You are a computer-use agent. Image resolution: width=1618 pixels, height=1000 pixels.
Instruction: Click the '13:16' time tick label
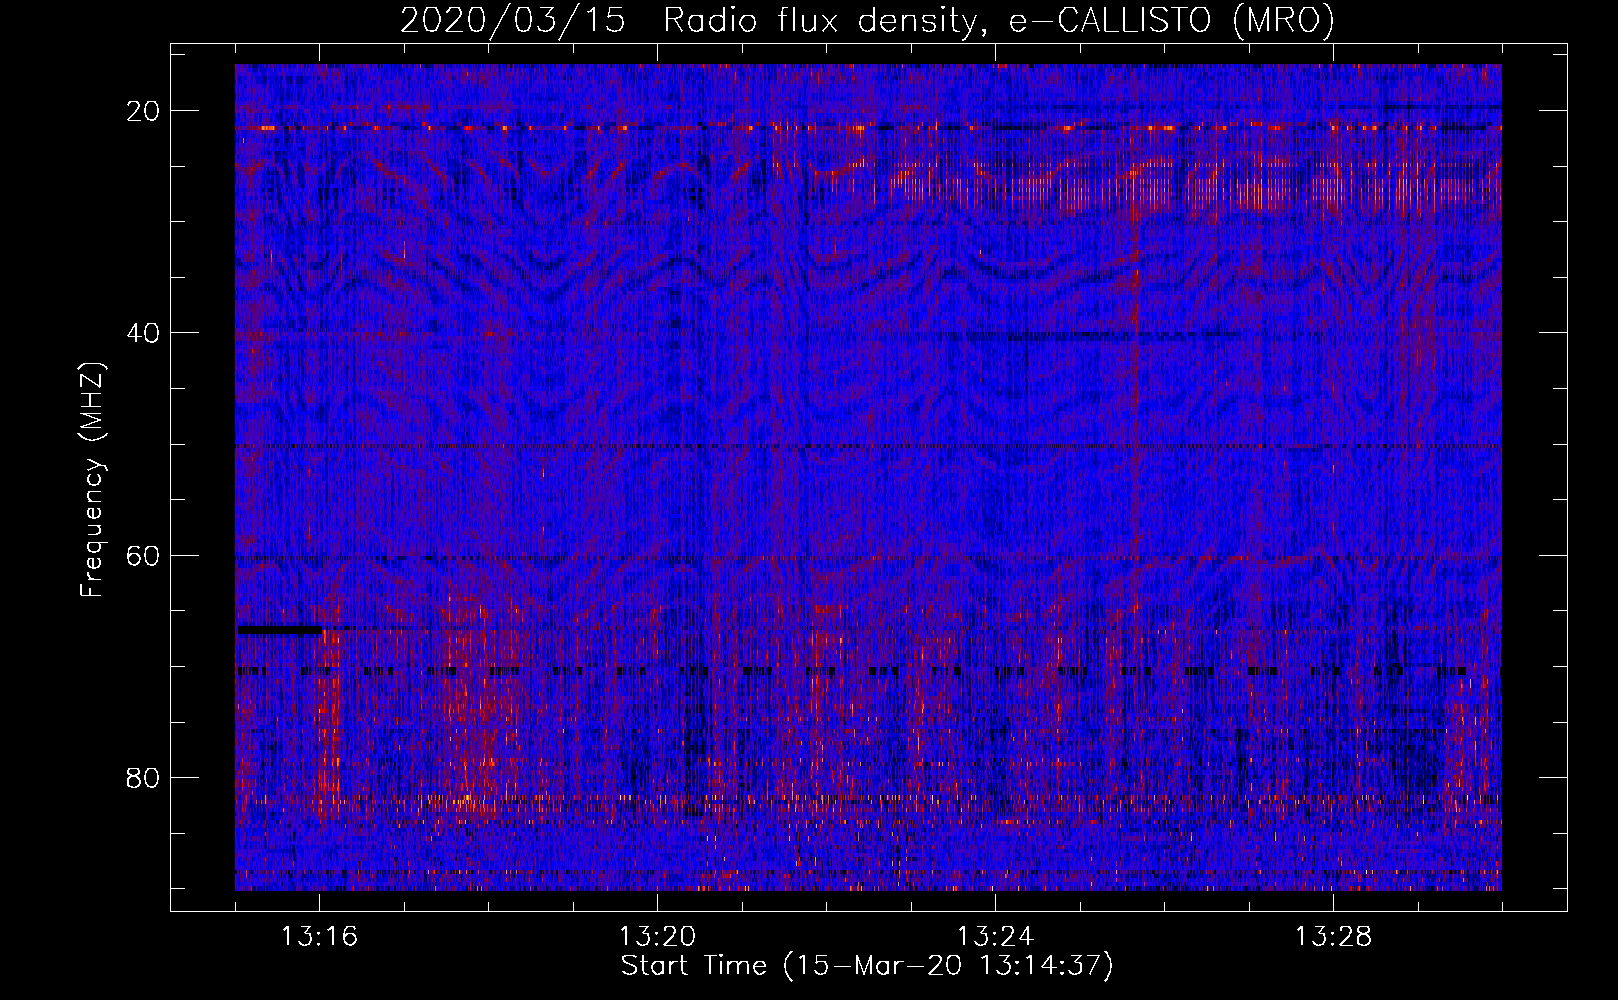pyautogui.click(x=319, y=937)
